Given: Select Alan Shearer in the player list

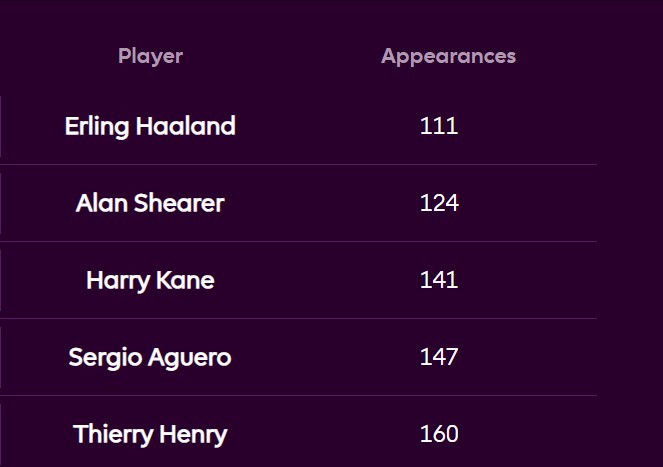Looking at the screenshot, I should (x=150, y=203).
